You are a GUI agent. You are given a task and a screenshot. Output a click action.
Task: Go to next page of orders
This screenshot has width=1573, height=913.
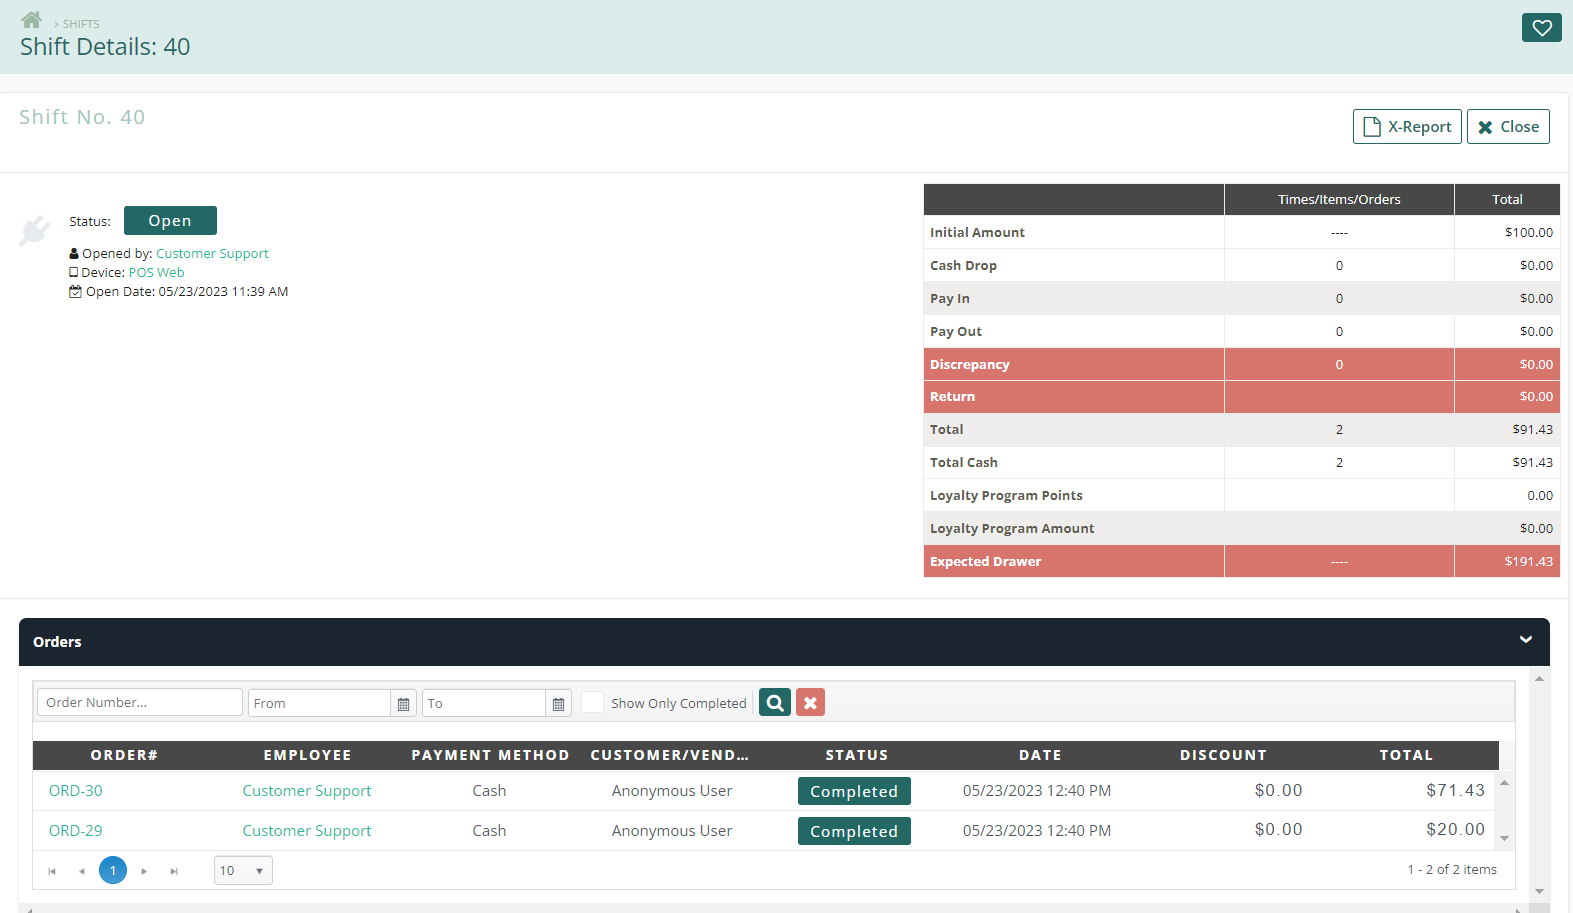(x=144, y=871)
